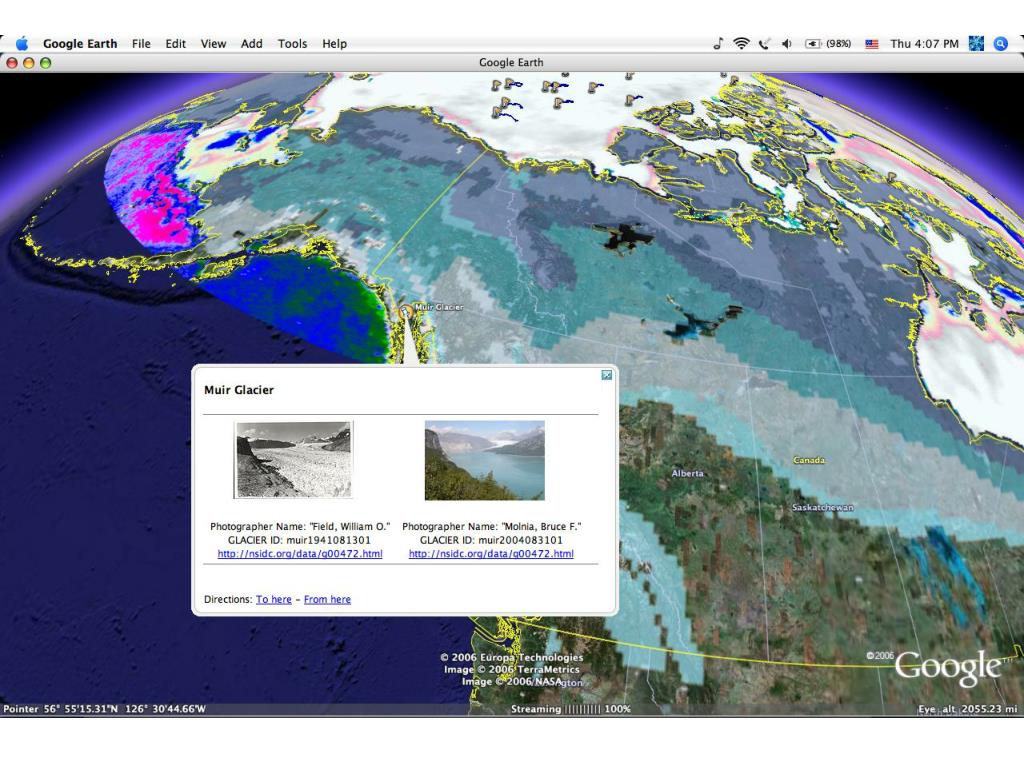The height and width of the screenshot is (768, 1024).
Task: Click the music note menu bar icon
Action: pos(718,44)
